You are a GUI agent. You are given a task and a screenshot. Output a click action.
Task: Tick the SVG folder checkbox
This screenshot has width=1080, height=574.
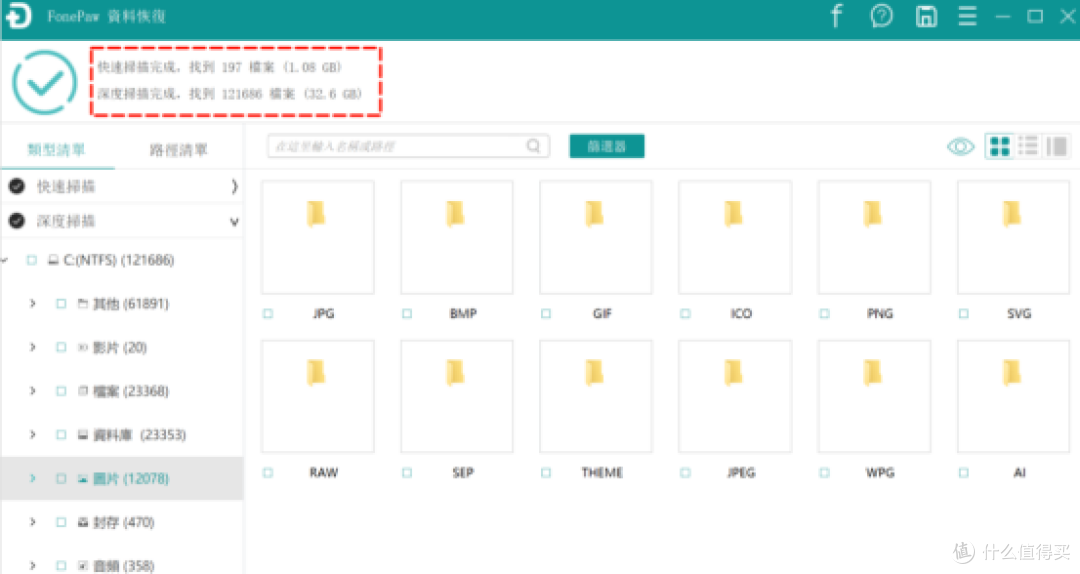pyautogui.click(x=964, y=314)
